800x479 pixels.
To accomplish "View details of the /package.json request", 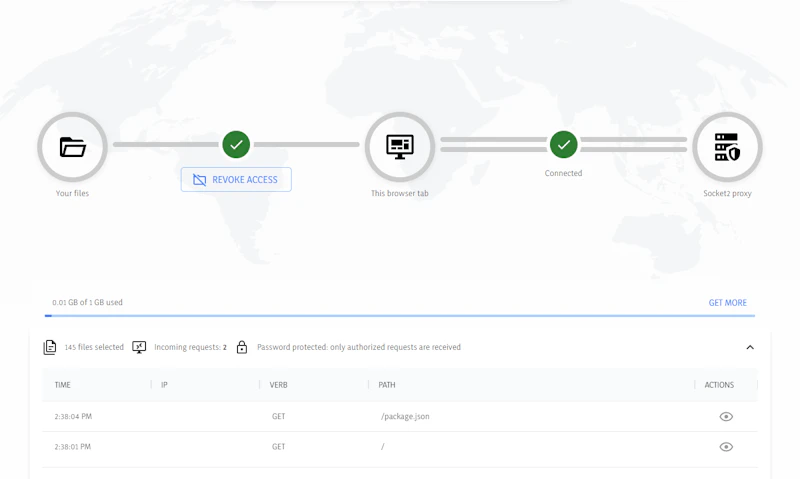I will point(726,417).
